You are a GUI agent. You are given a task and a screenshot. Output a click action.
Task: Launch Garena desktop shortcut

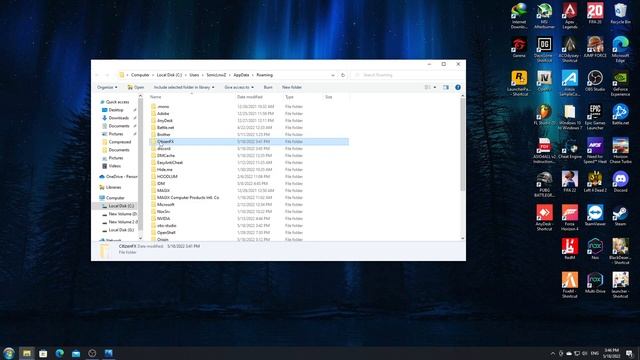click(x=519, y=47)
